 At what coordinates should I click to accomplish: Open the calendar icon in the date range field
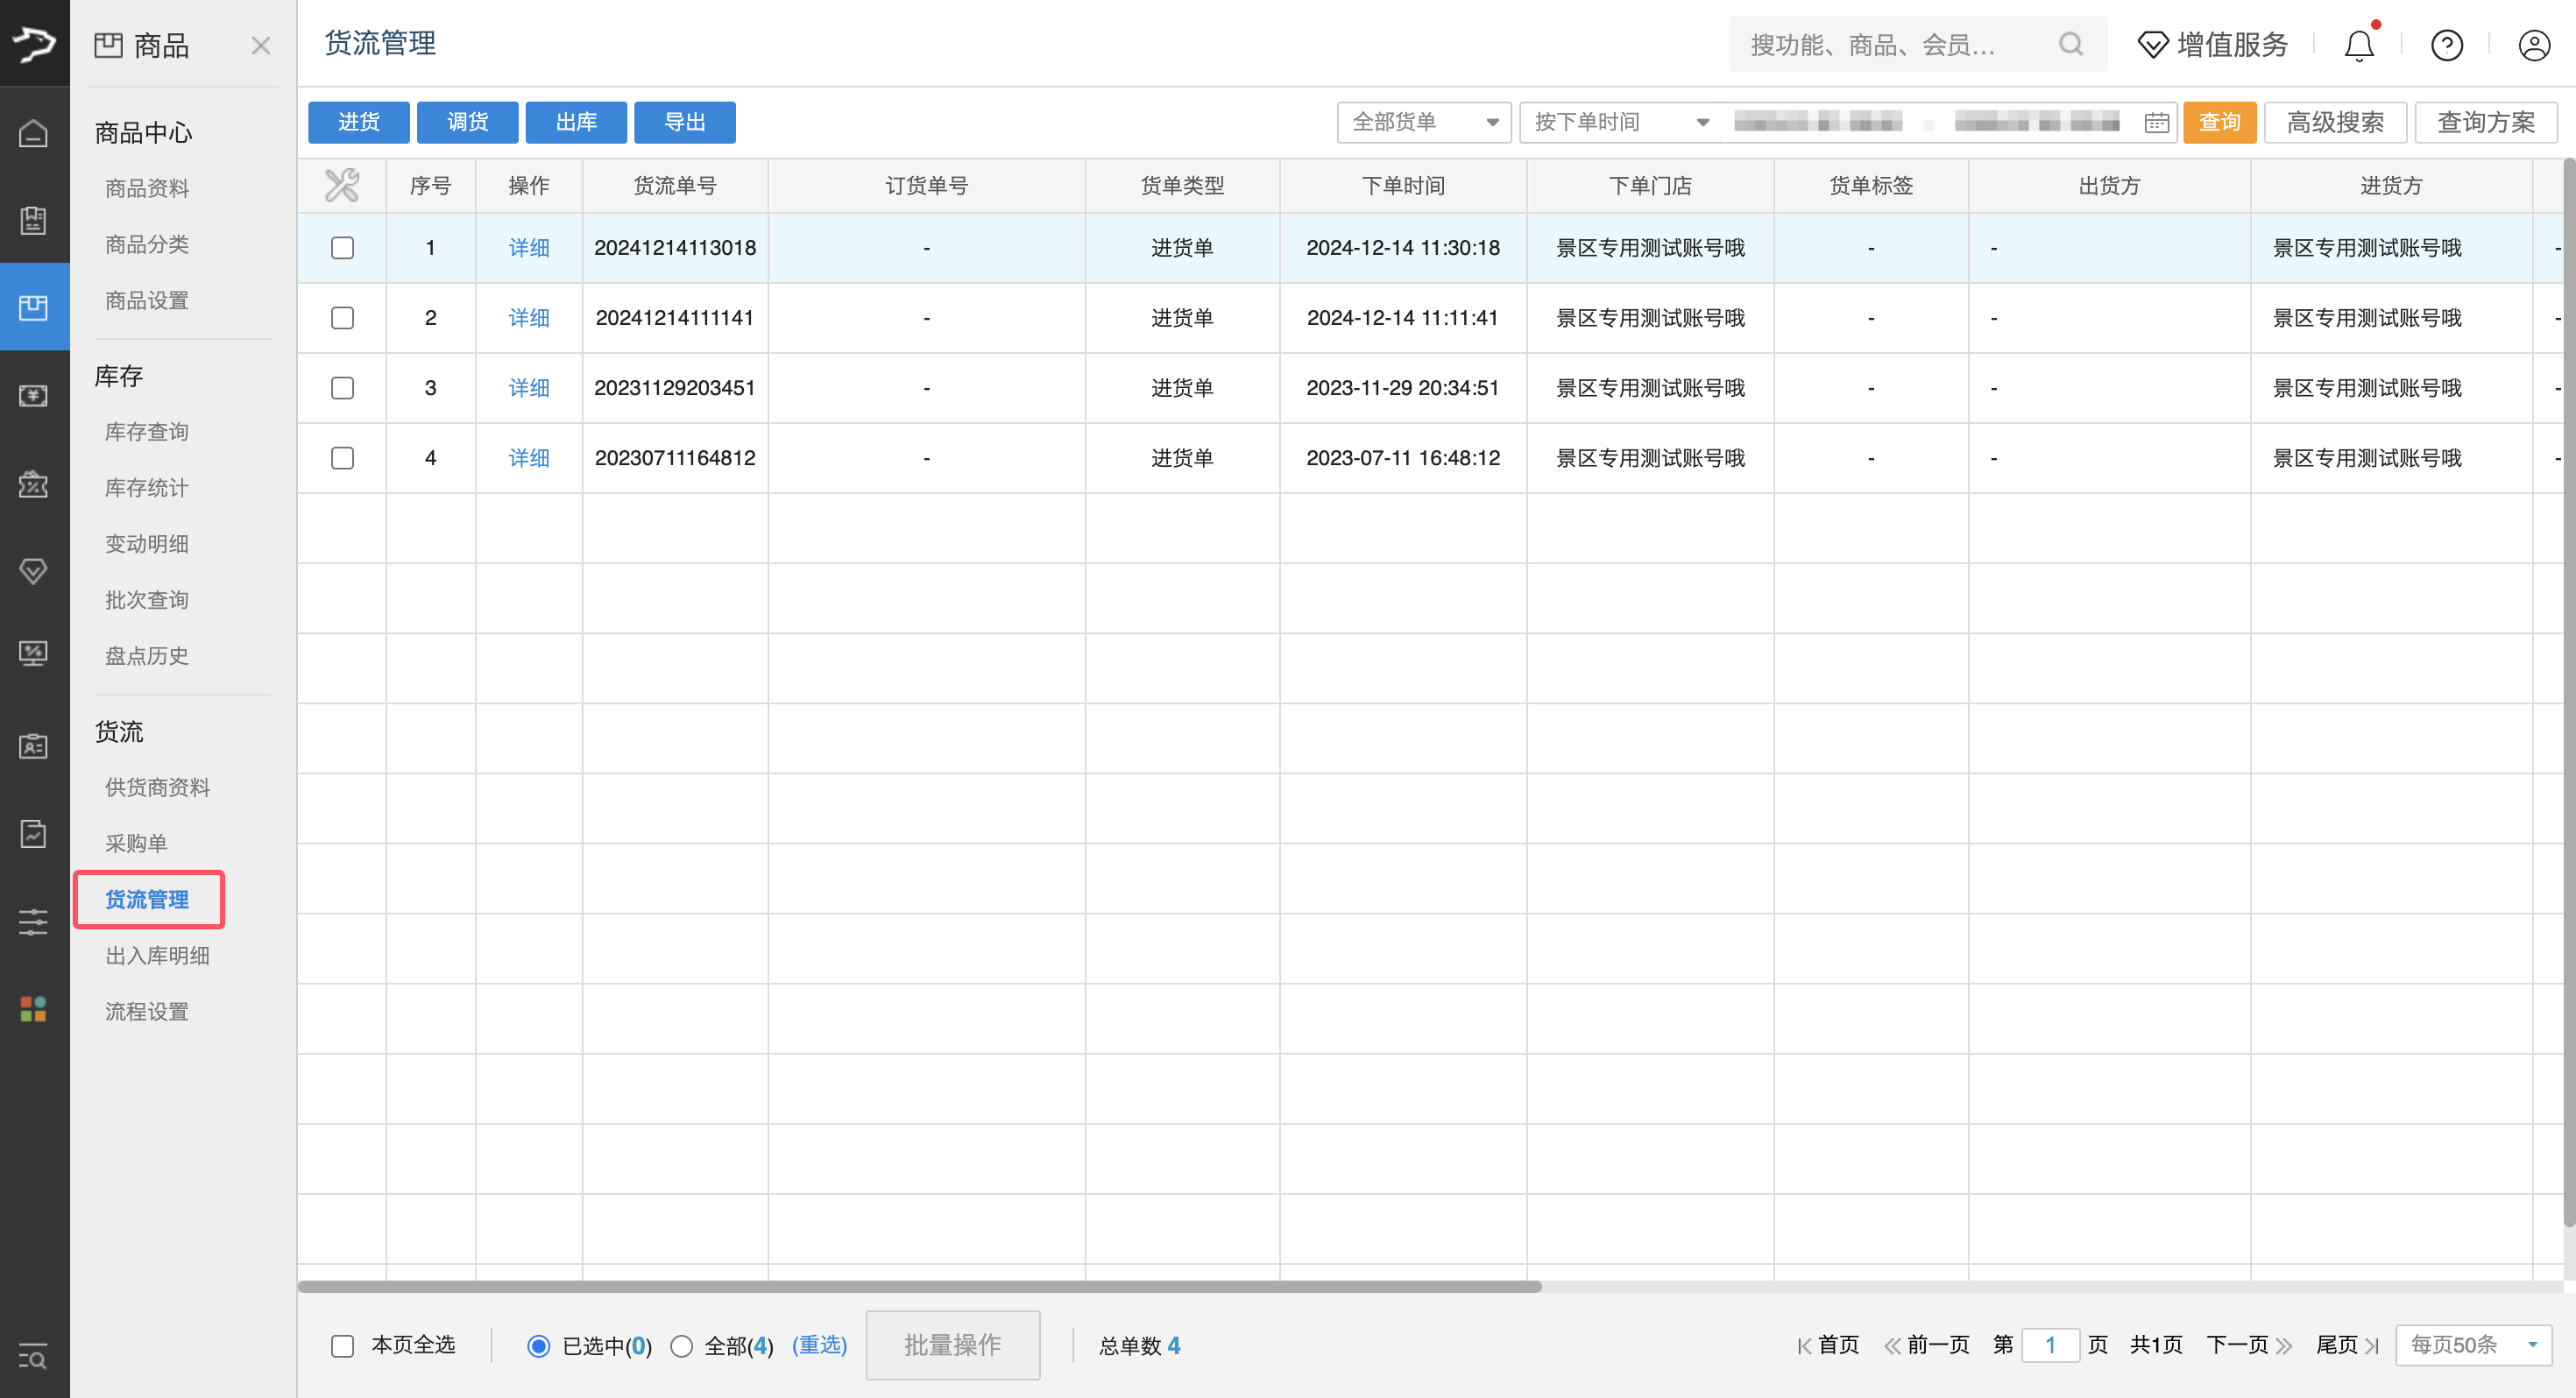pyautogui.click(x=2156, y=122)
